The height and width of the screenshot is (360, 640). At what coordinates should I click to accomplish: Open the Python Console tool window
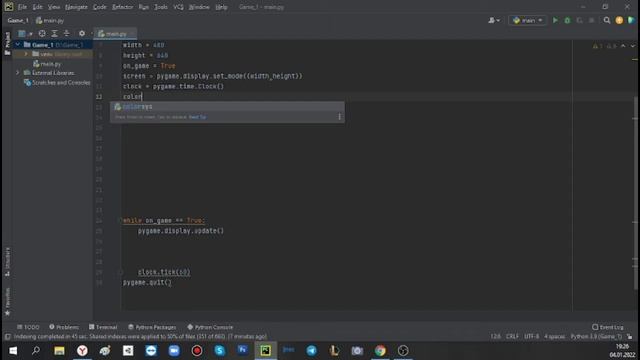(x=210, y=327)
